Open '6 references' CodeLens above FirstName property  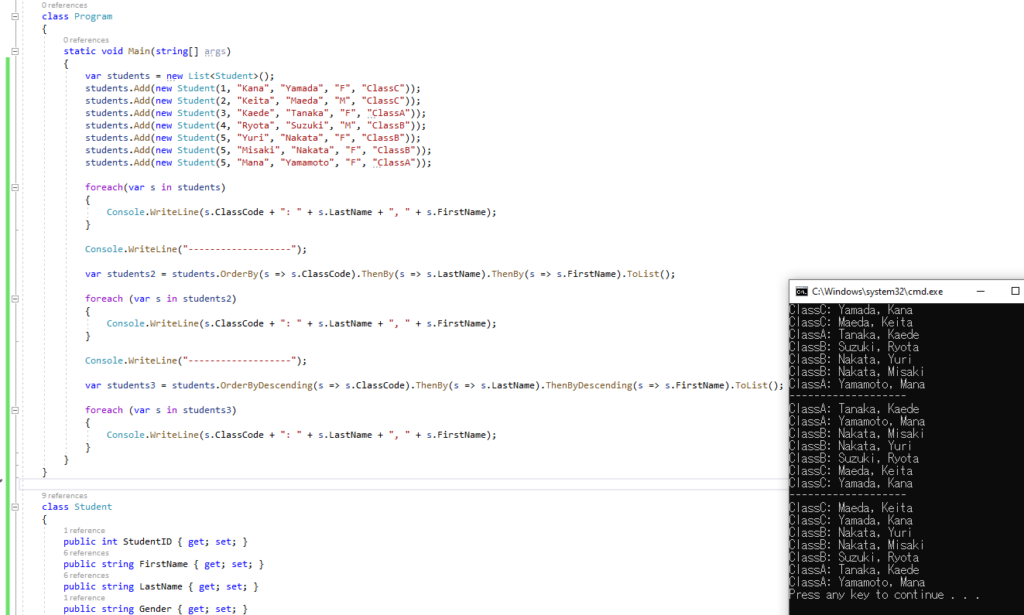click(x=86, y=553)
